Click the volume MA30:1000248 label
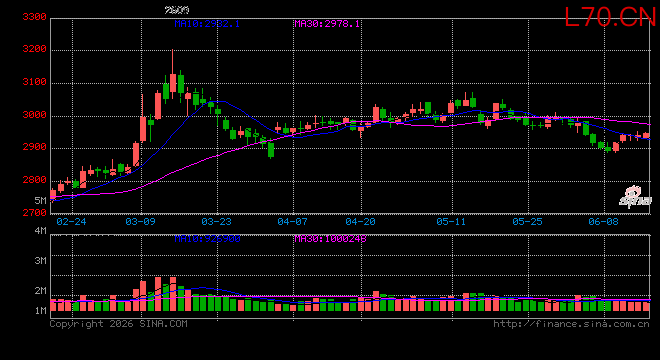 click(330, 239)
